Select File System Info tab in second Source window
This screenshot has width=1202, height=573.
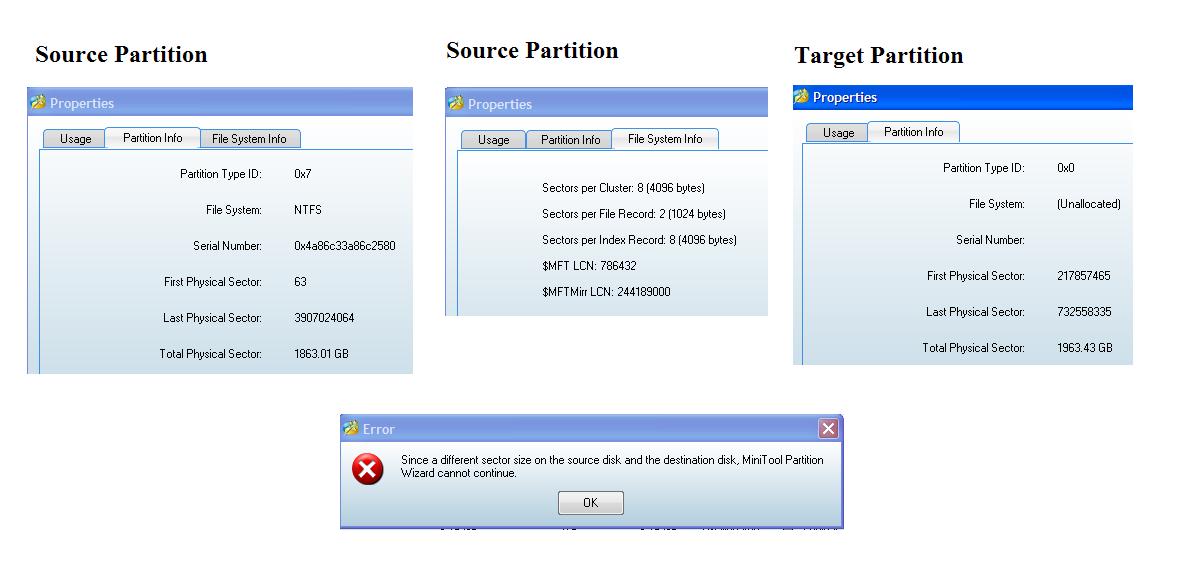[x=665, y=139]
